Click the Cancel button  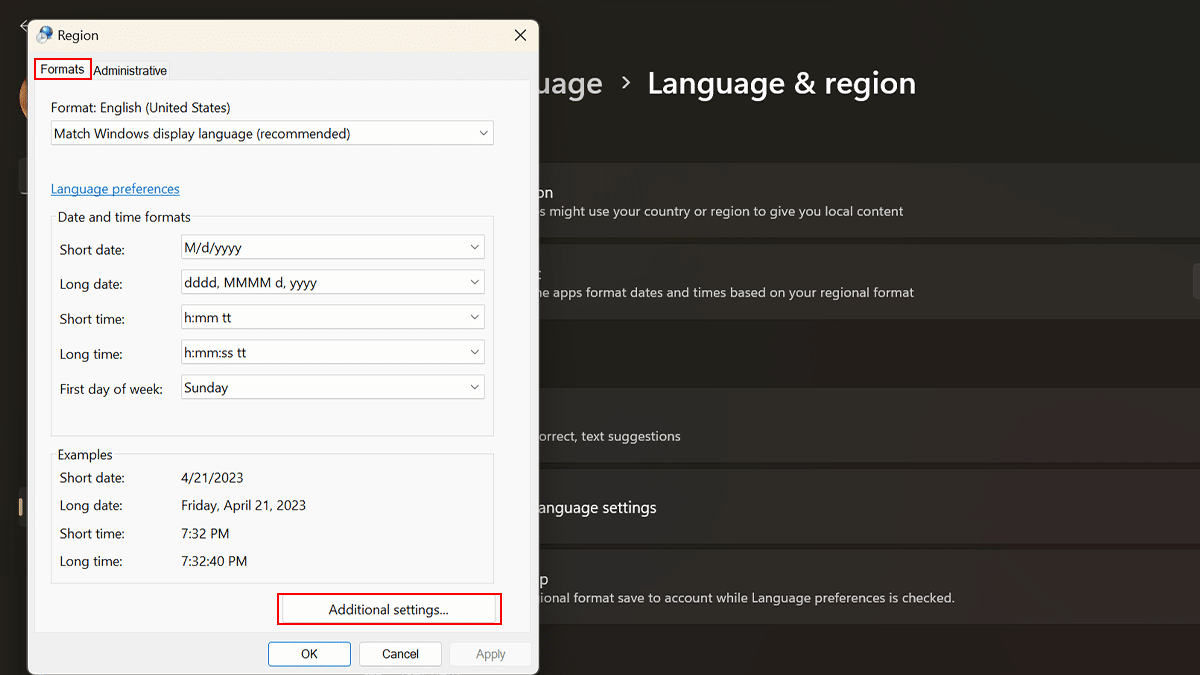[x=400, y=654]
